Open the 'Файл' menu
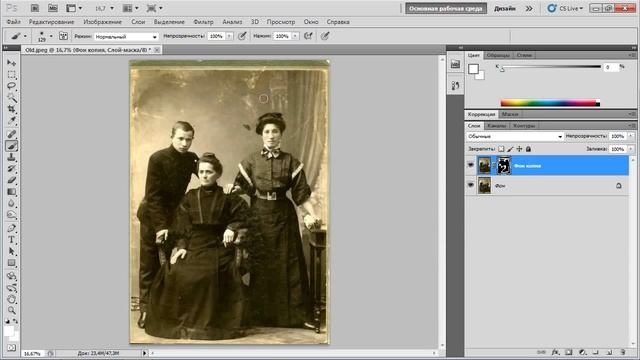The height and width of the screenshot is (360, 640). 13,22
